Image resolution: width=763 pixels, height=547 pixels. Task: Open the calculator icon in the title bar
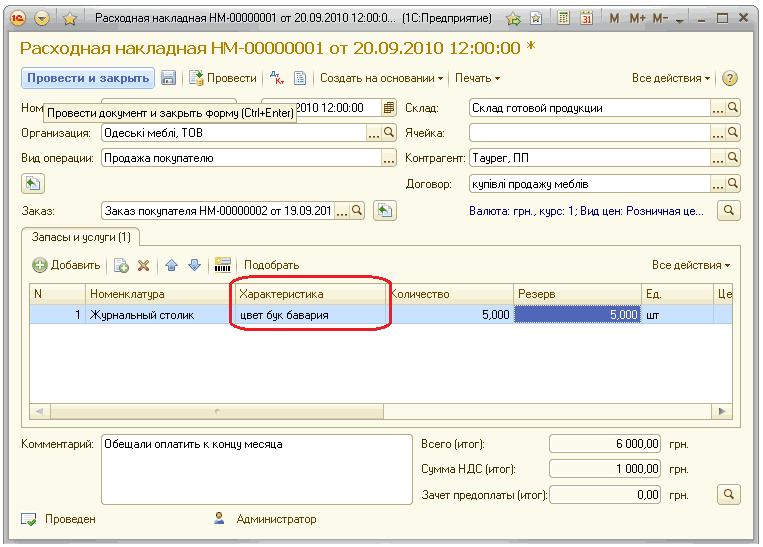pos(565,18)
